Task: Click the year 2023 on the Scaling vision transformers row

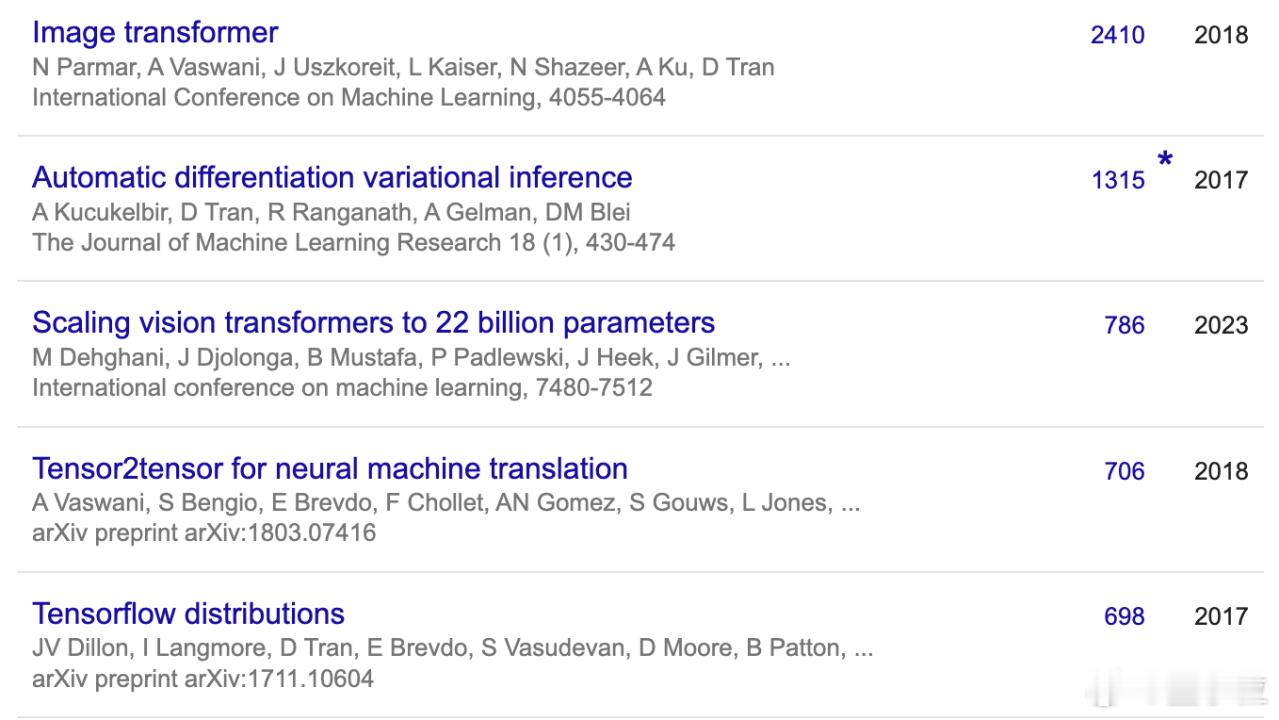Action: (x=1221, y=325)
